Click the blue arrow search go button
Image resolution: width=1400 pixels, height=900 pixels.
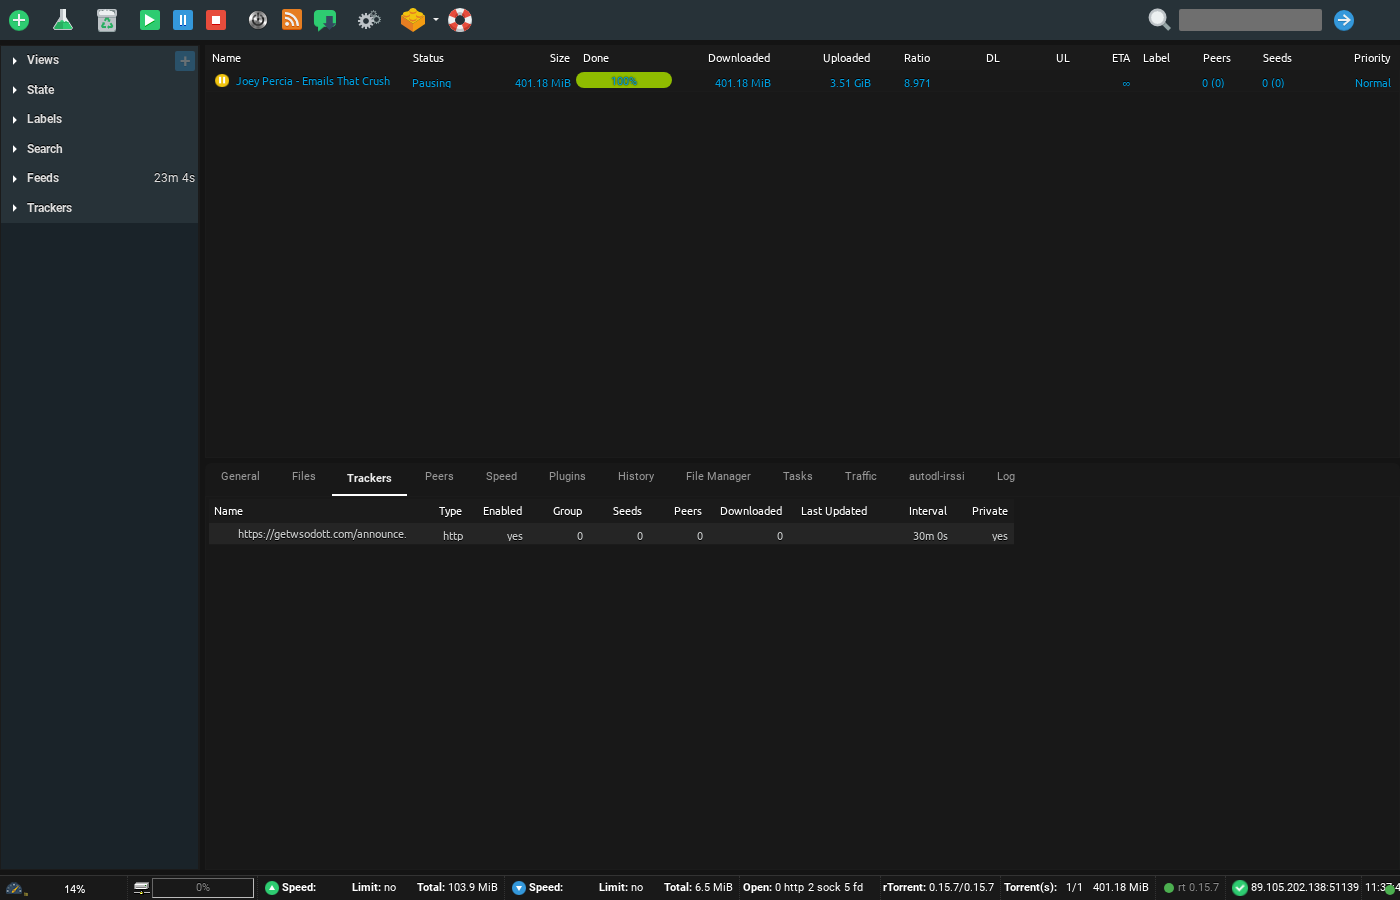click(1344, 20)
